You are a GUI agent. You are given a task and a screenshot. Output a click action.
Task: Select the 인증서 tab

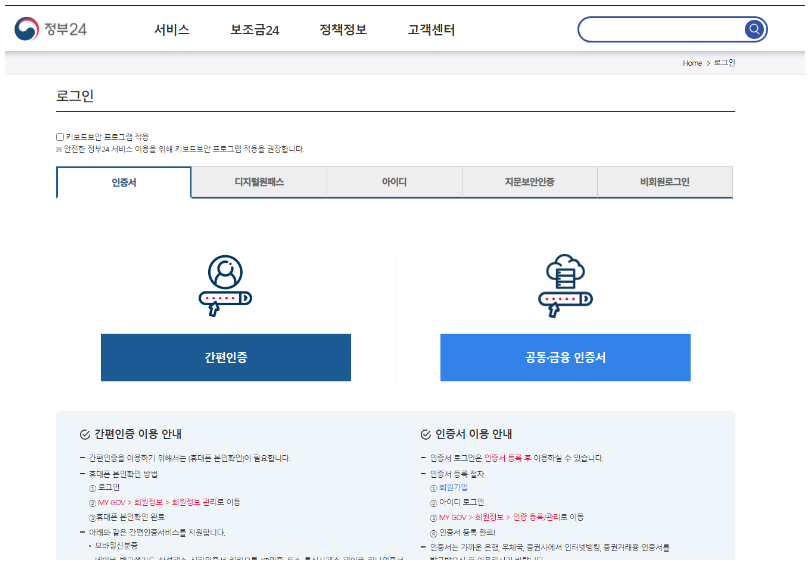(124, 182)
